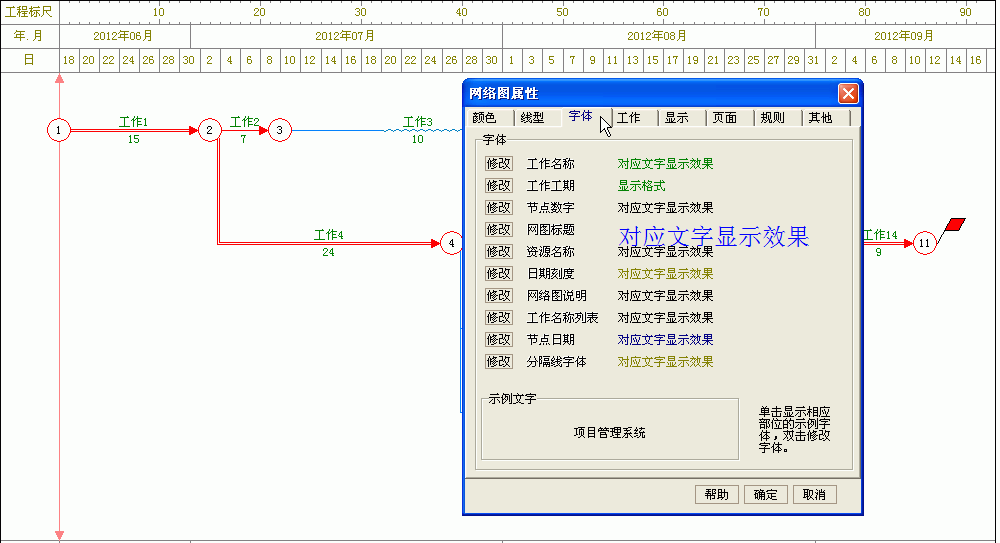1000x543 pixels.
Task: Select the 节点数字 font label
Action: point(550,208)
